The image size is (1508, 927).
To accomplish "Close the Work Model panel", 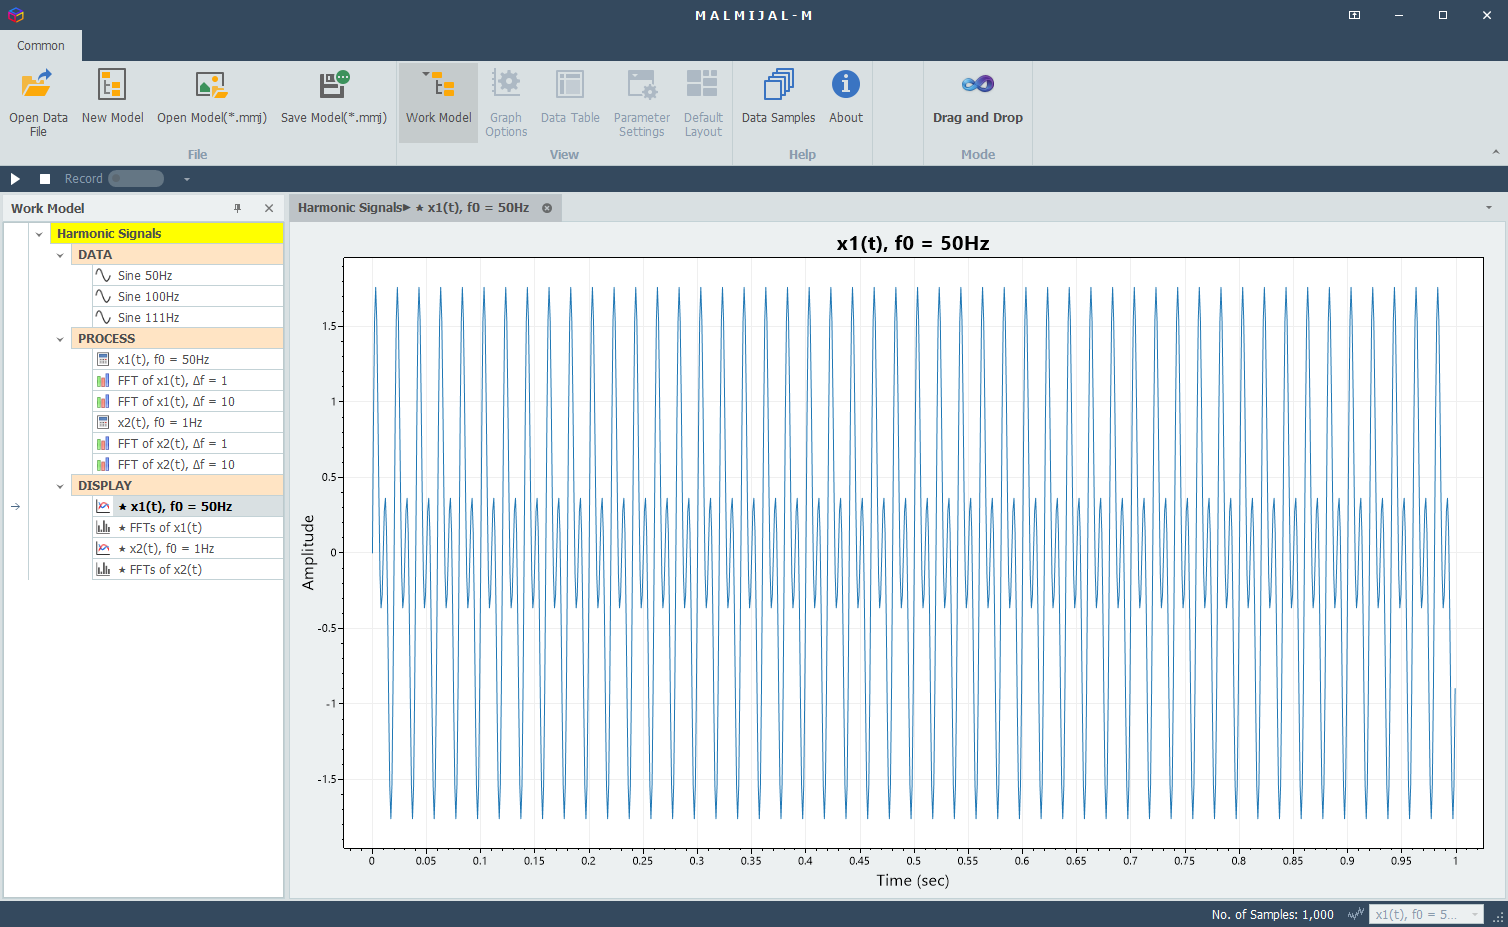I will (269, 208).
